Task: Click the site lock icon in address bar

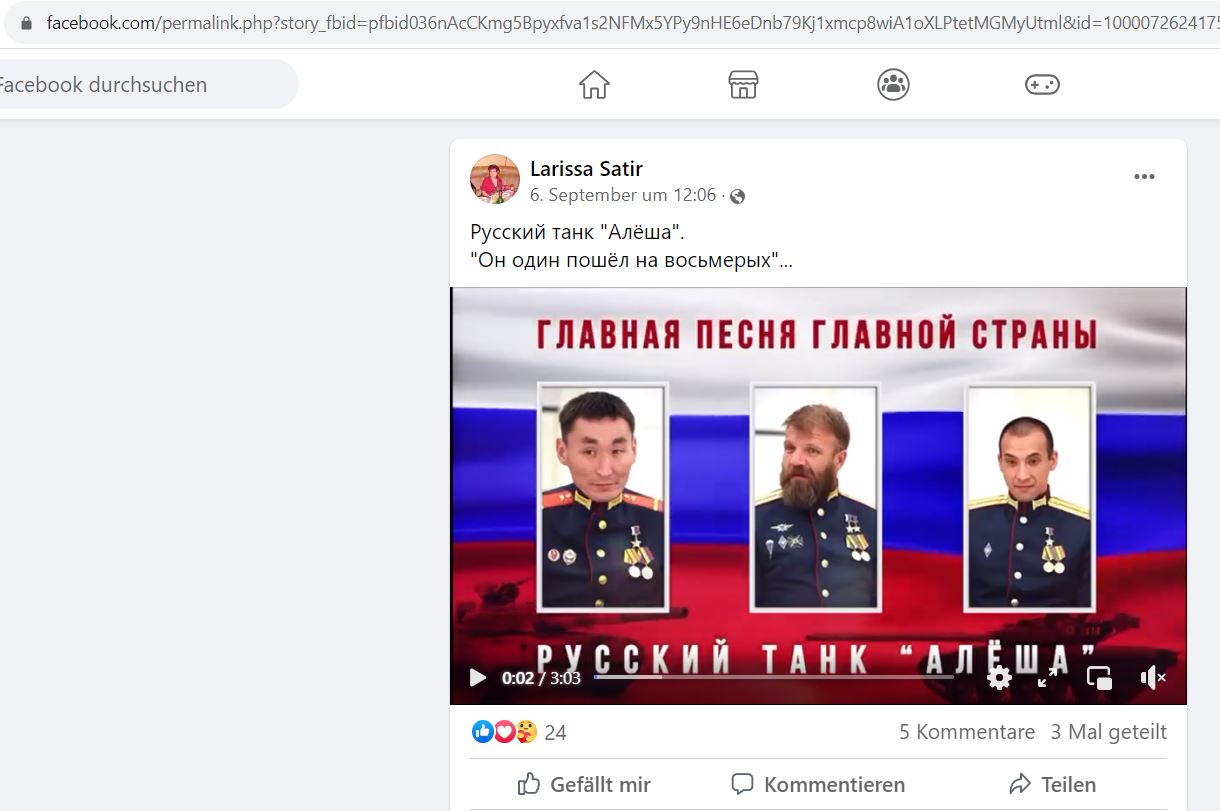Action: coord(27,22)
